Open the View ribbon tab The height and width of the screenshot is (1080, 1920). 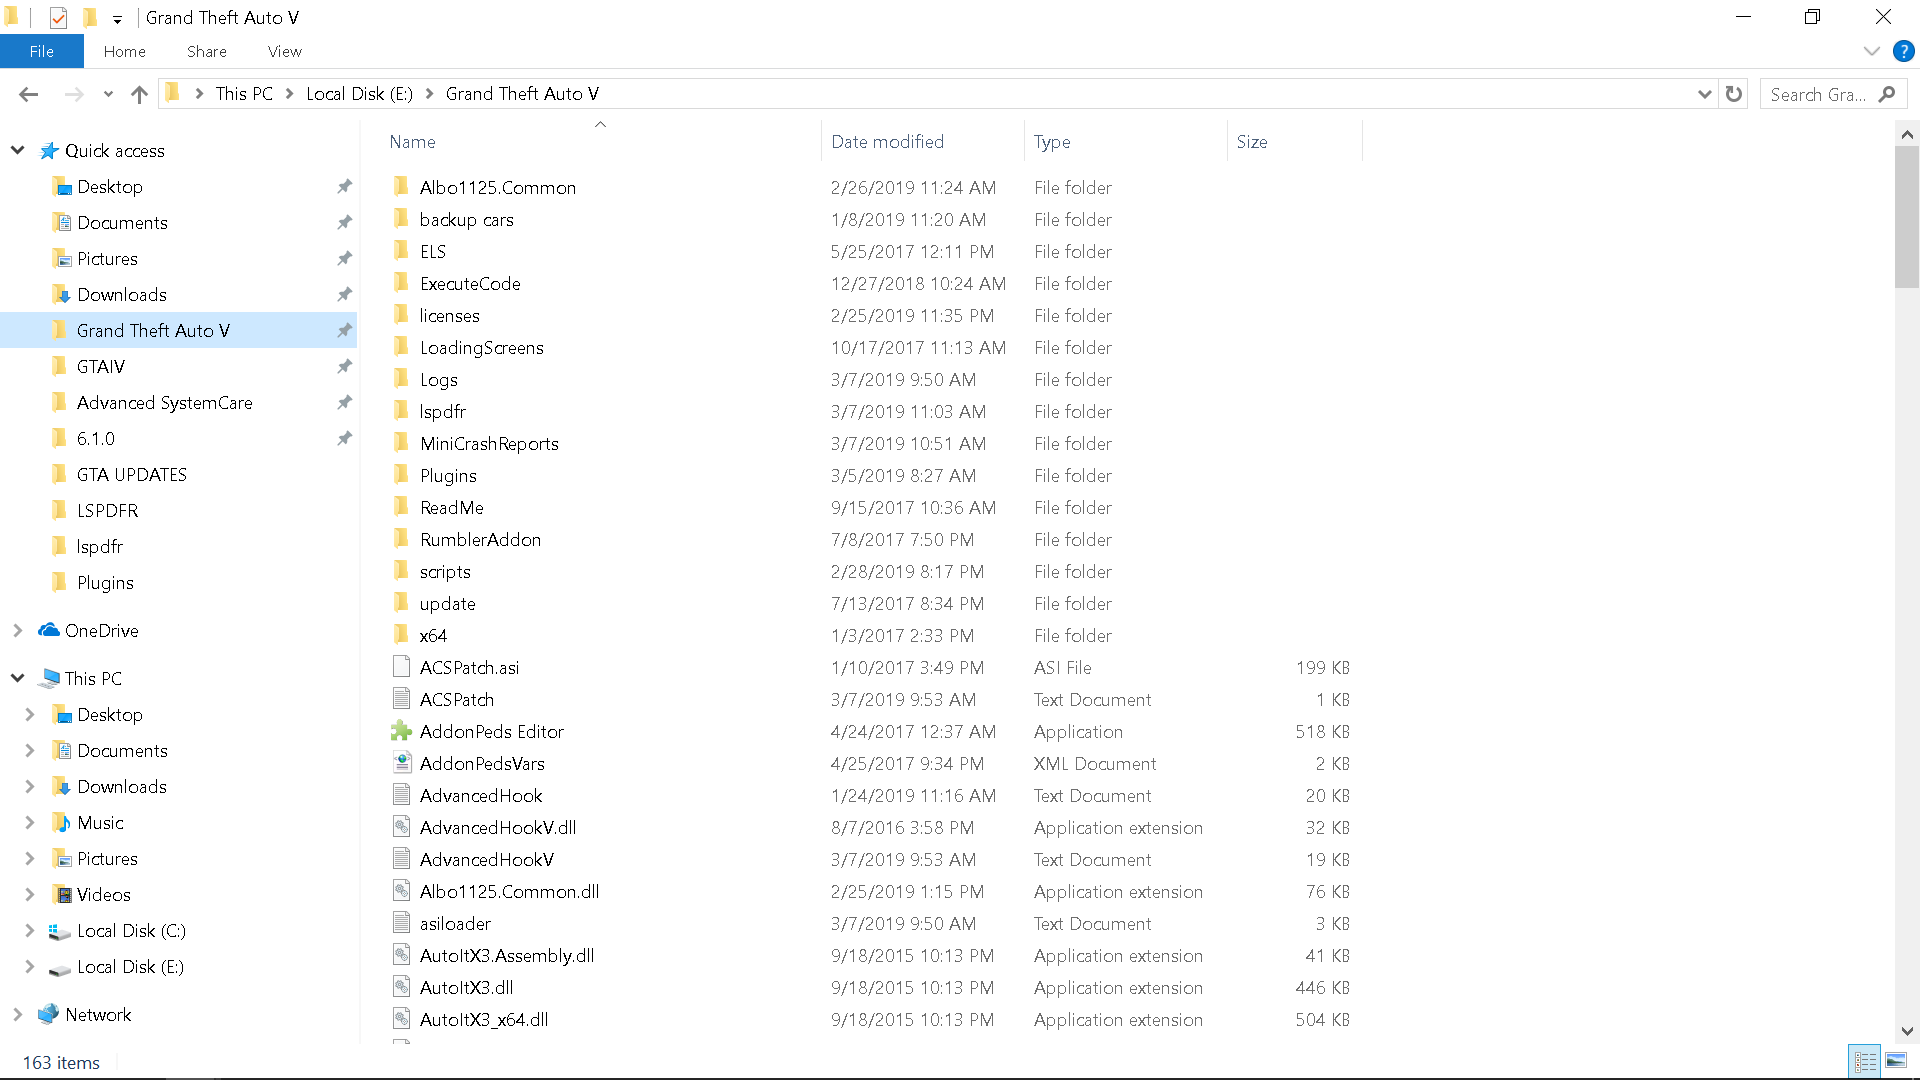[284, 52]
